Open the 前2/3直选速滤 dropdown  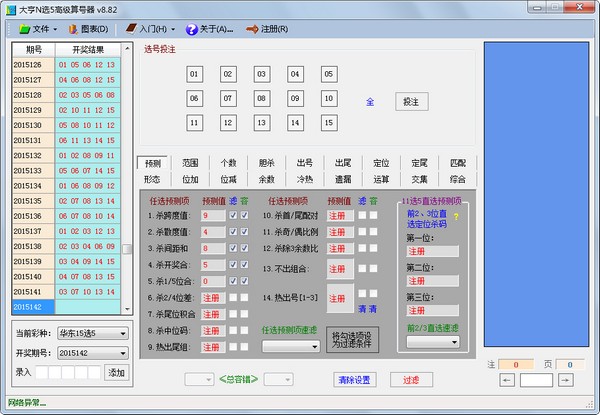[433, 342]
